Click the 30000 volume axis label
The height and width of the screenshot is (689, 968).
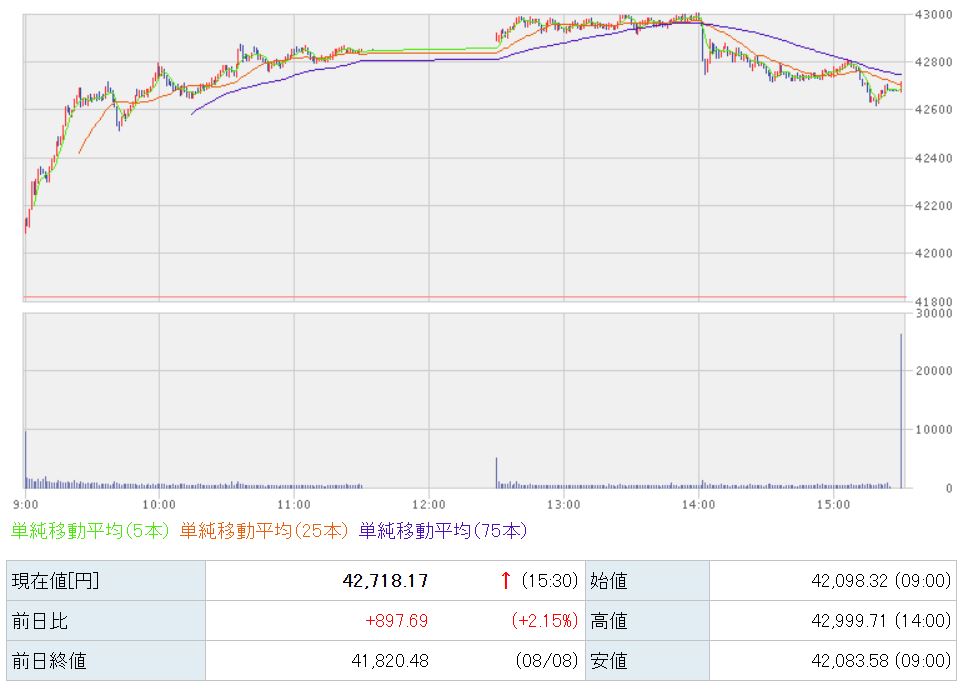(x=933, y=313)
